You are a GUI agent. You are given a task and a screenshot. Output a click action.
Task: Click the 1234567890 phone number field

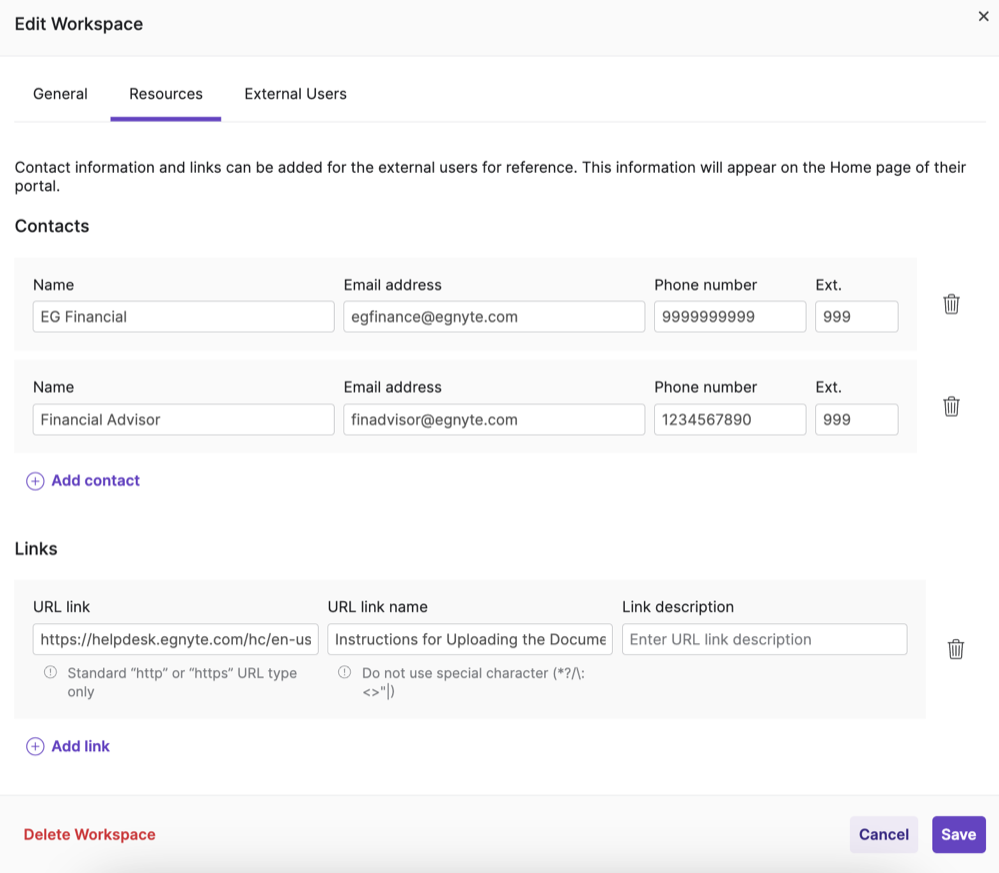[x=730, y=419]
